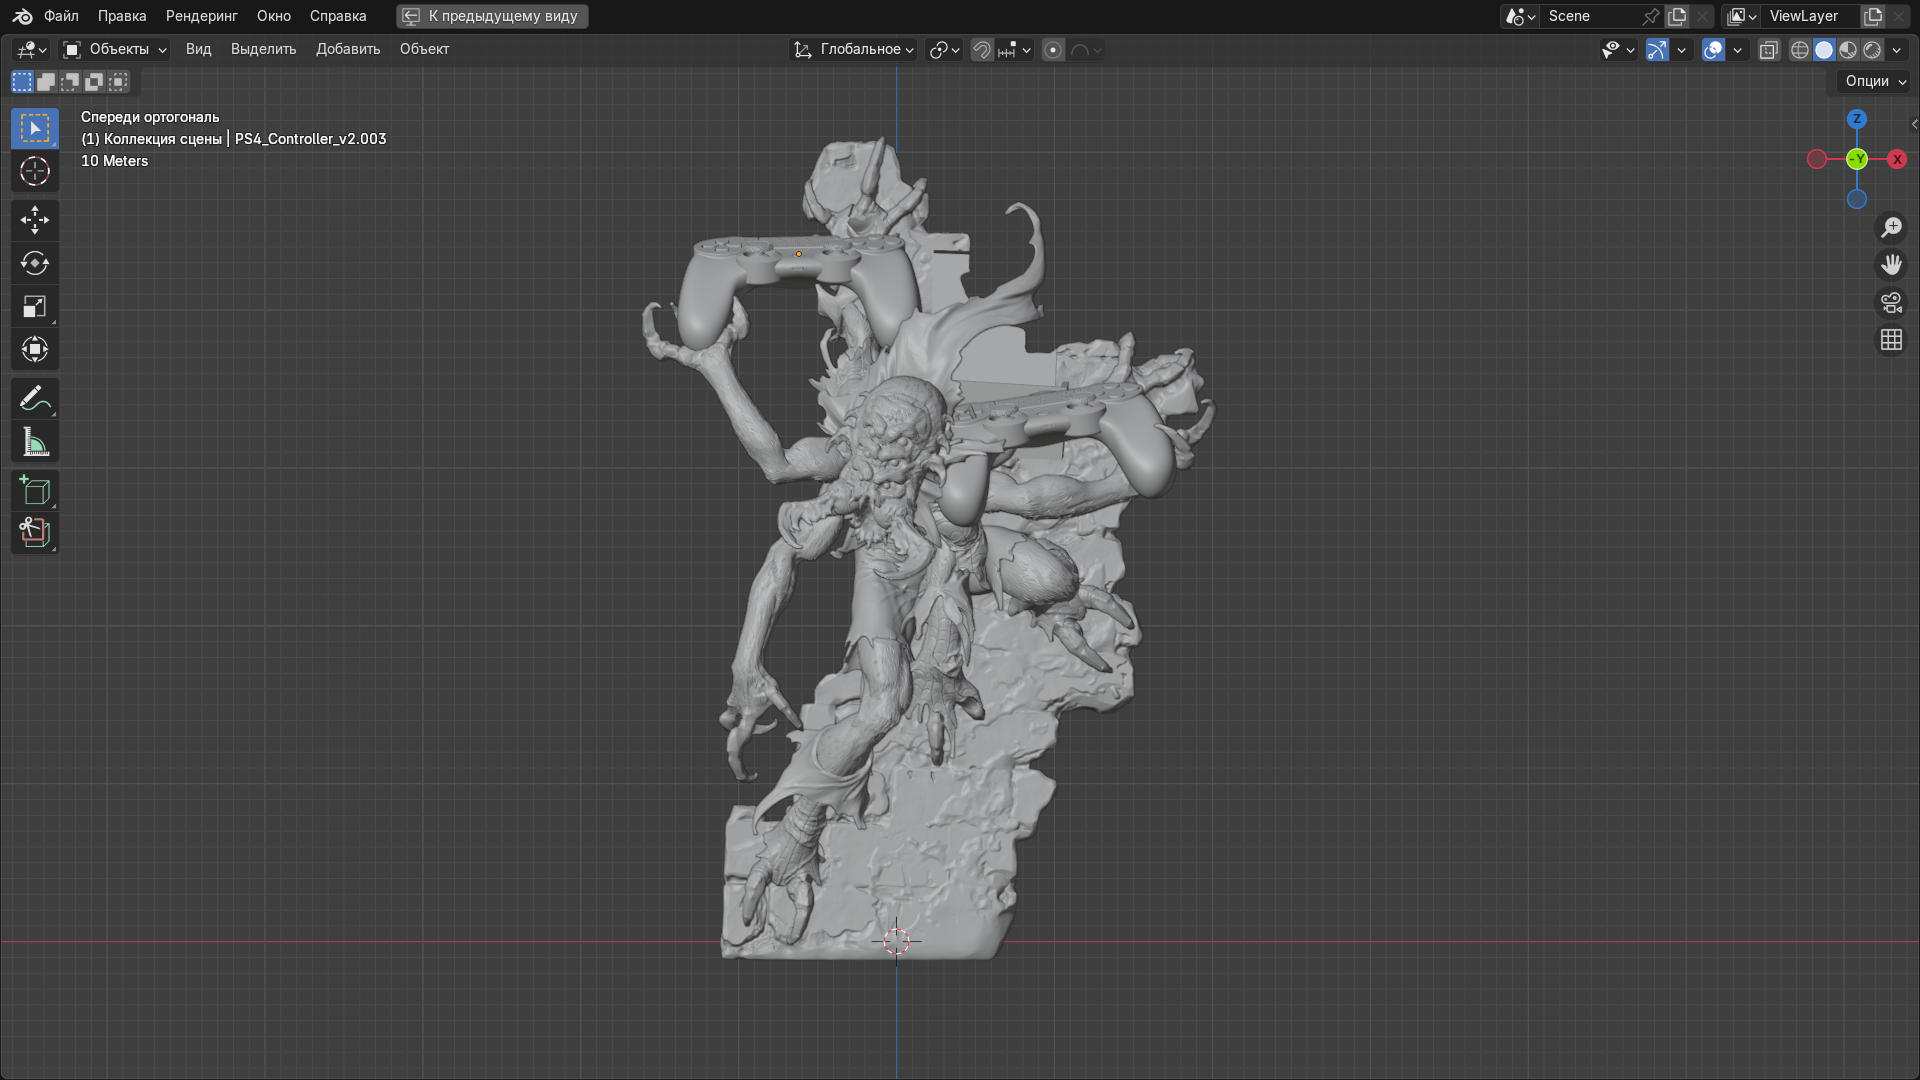Switch to material preview shading

click(x=1848, y=50)
